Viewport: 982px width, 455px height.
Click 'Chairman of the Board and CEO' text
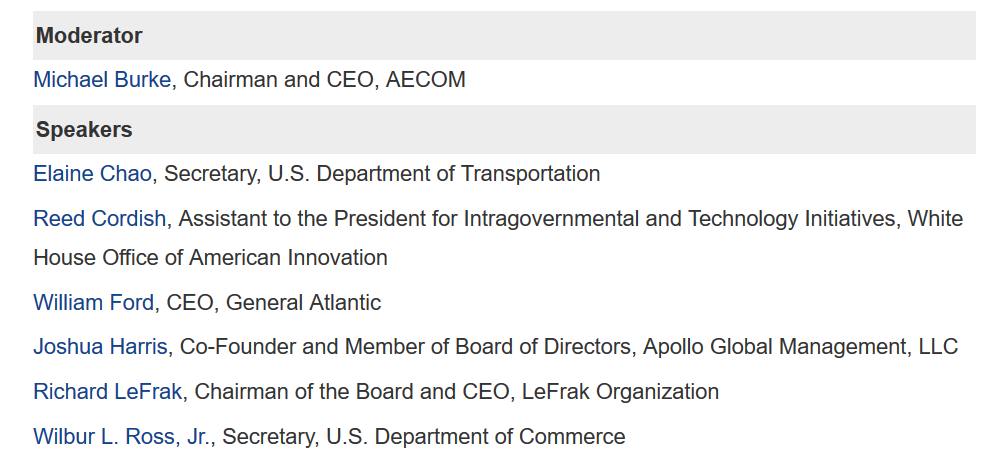[x=351, y=392]
